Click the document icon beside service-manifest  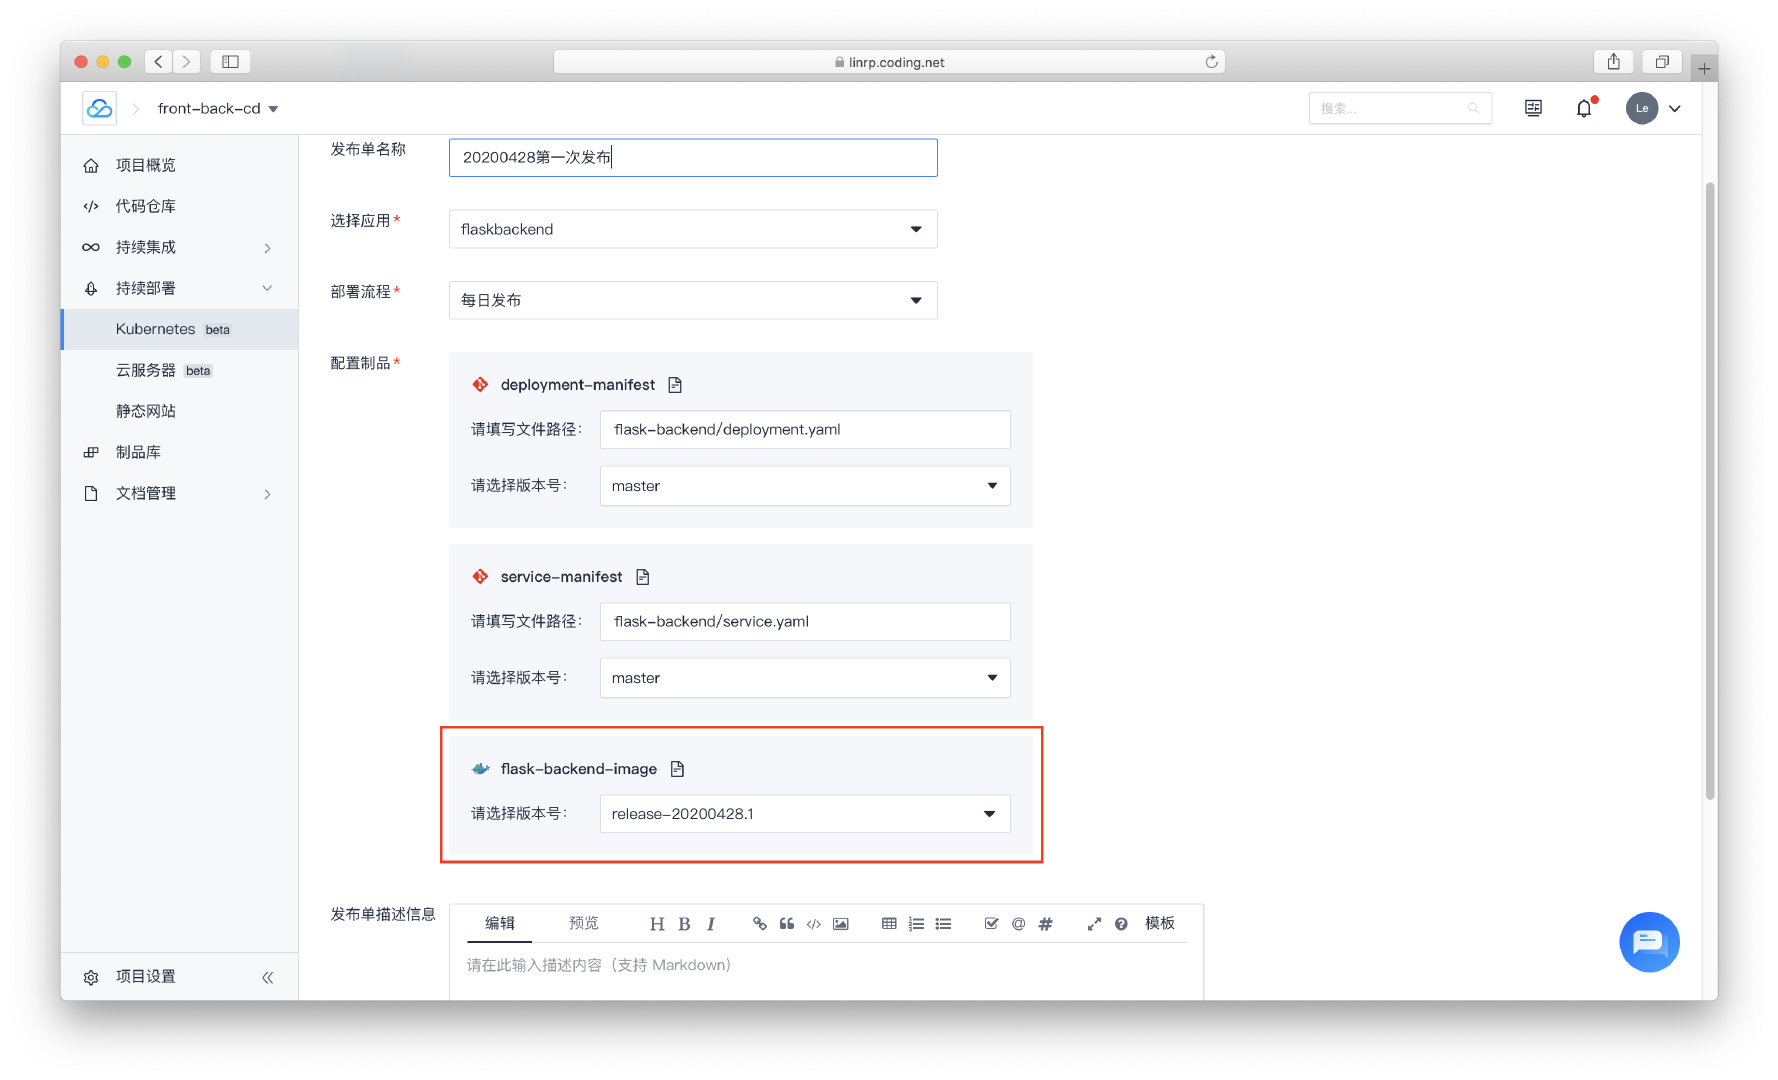click(643, 577)
